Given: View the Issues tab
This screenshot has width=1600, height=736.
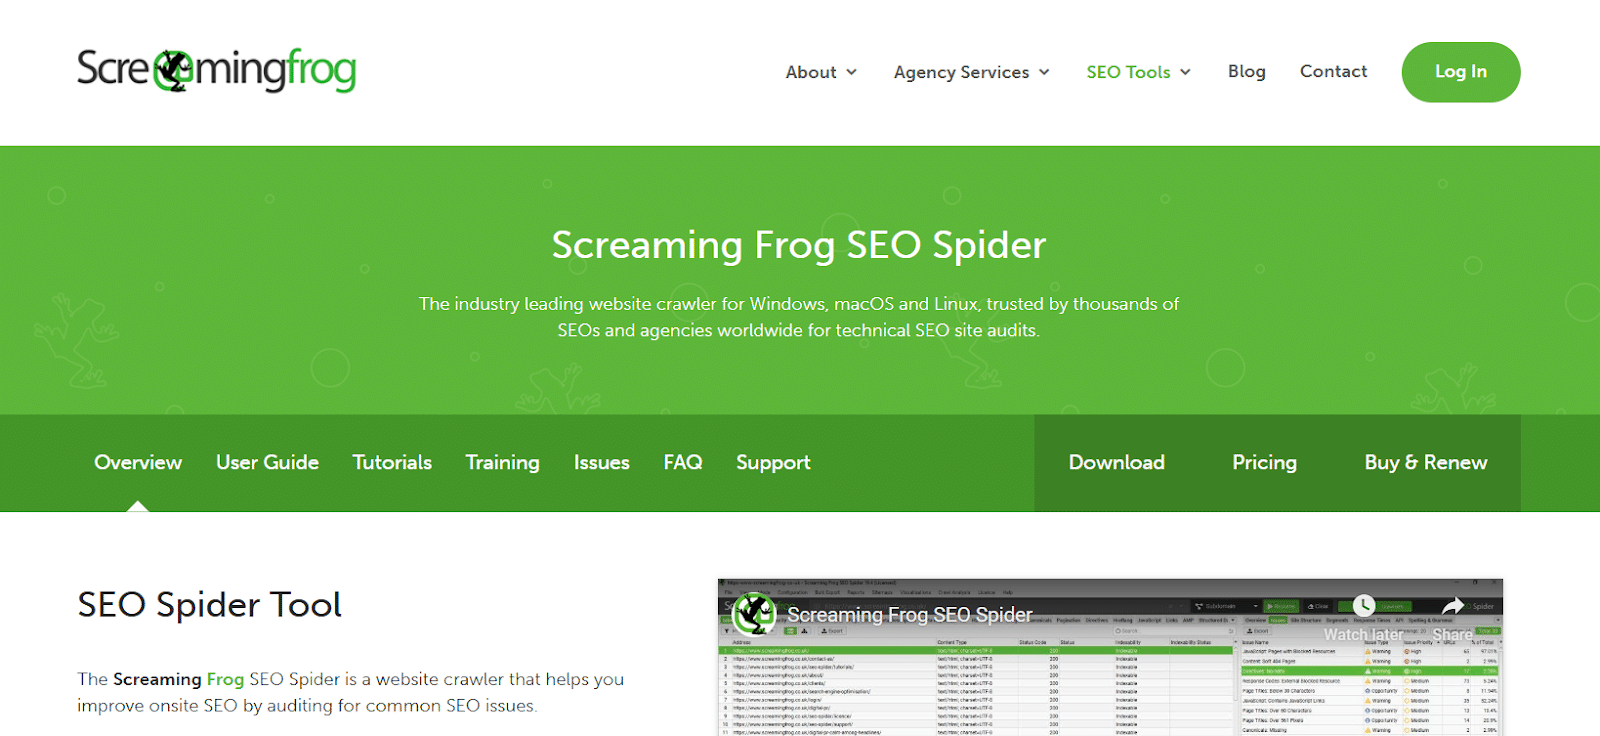Looking at the screenshot, I should (x=601, y=462).
